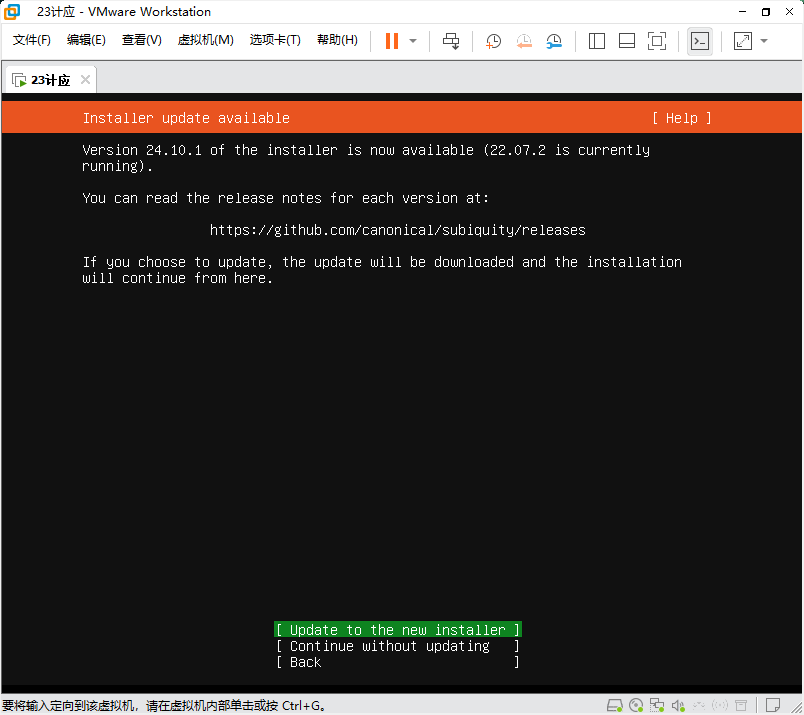Toggle the thumbnail bar view
The width and height of the screenshot is (804, 715).
tap(627, 41)
